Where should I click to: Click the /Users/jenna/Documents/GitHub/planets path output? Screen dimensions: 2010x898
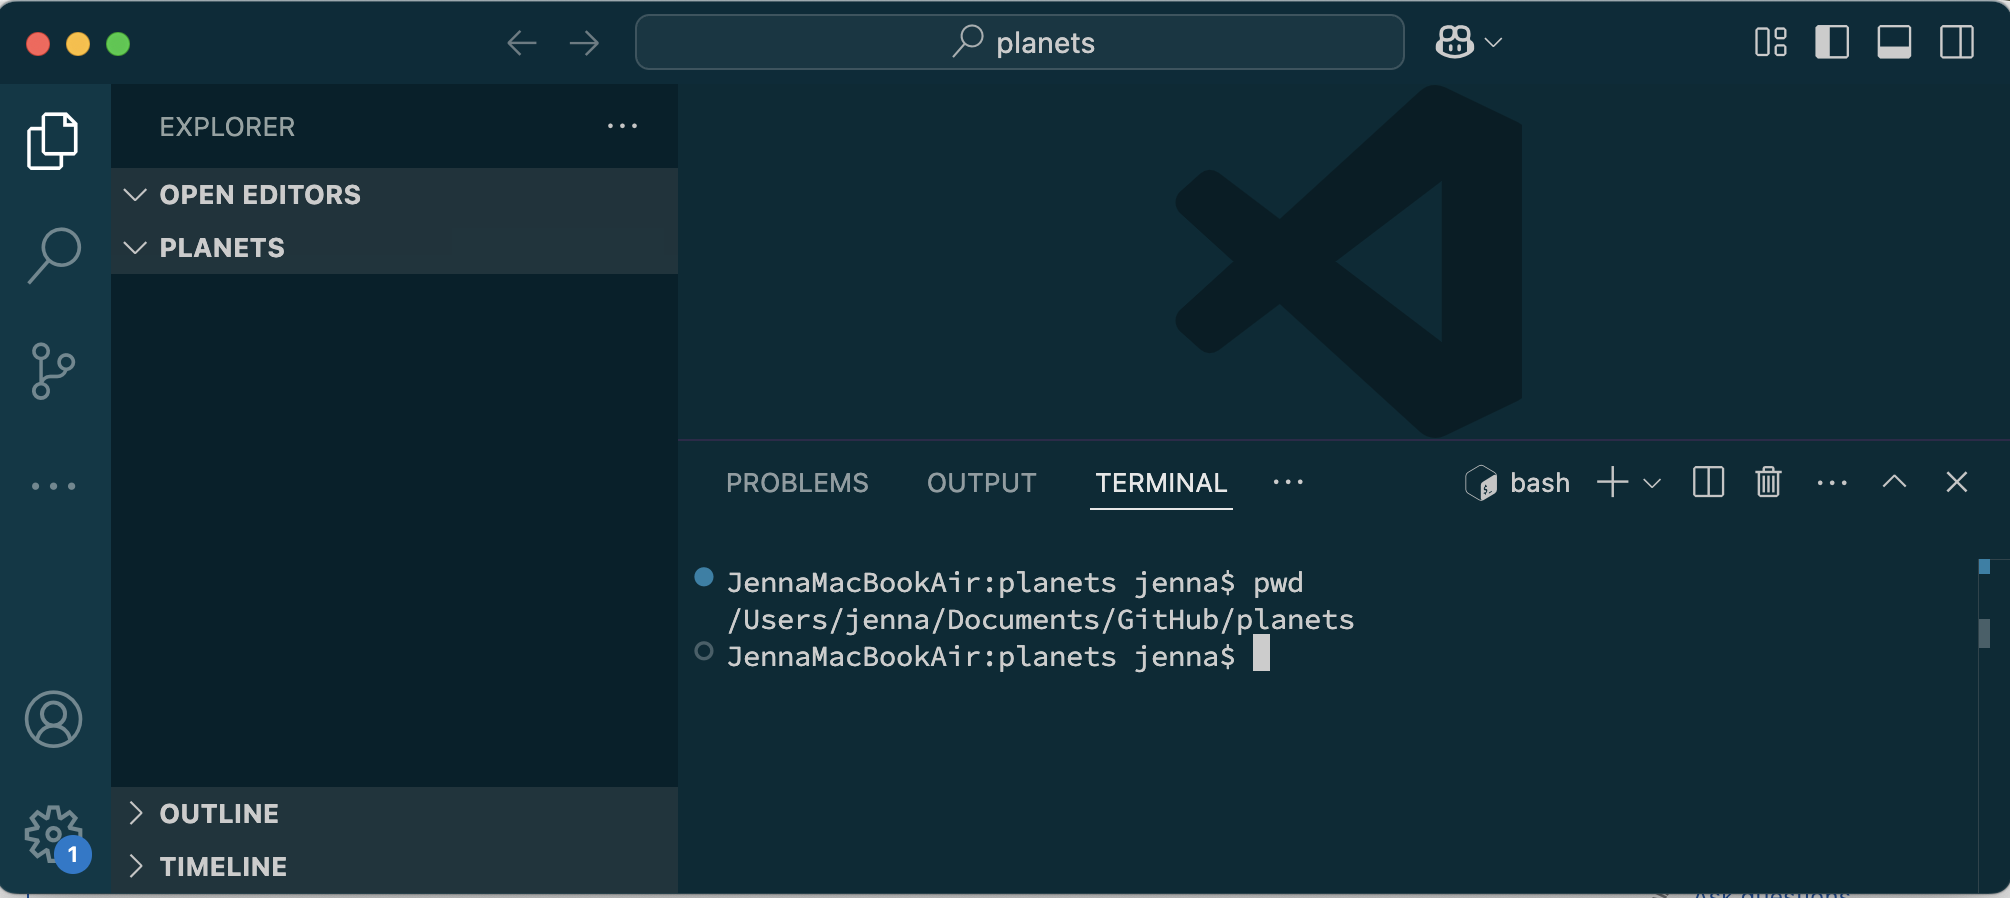pyautogui.click(x=1040, y=620)
